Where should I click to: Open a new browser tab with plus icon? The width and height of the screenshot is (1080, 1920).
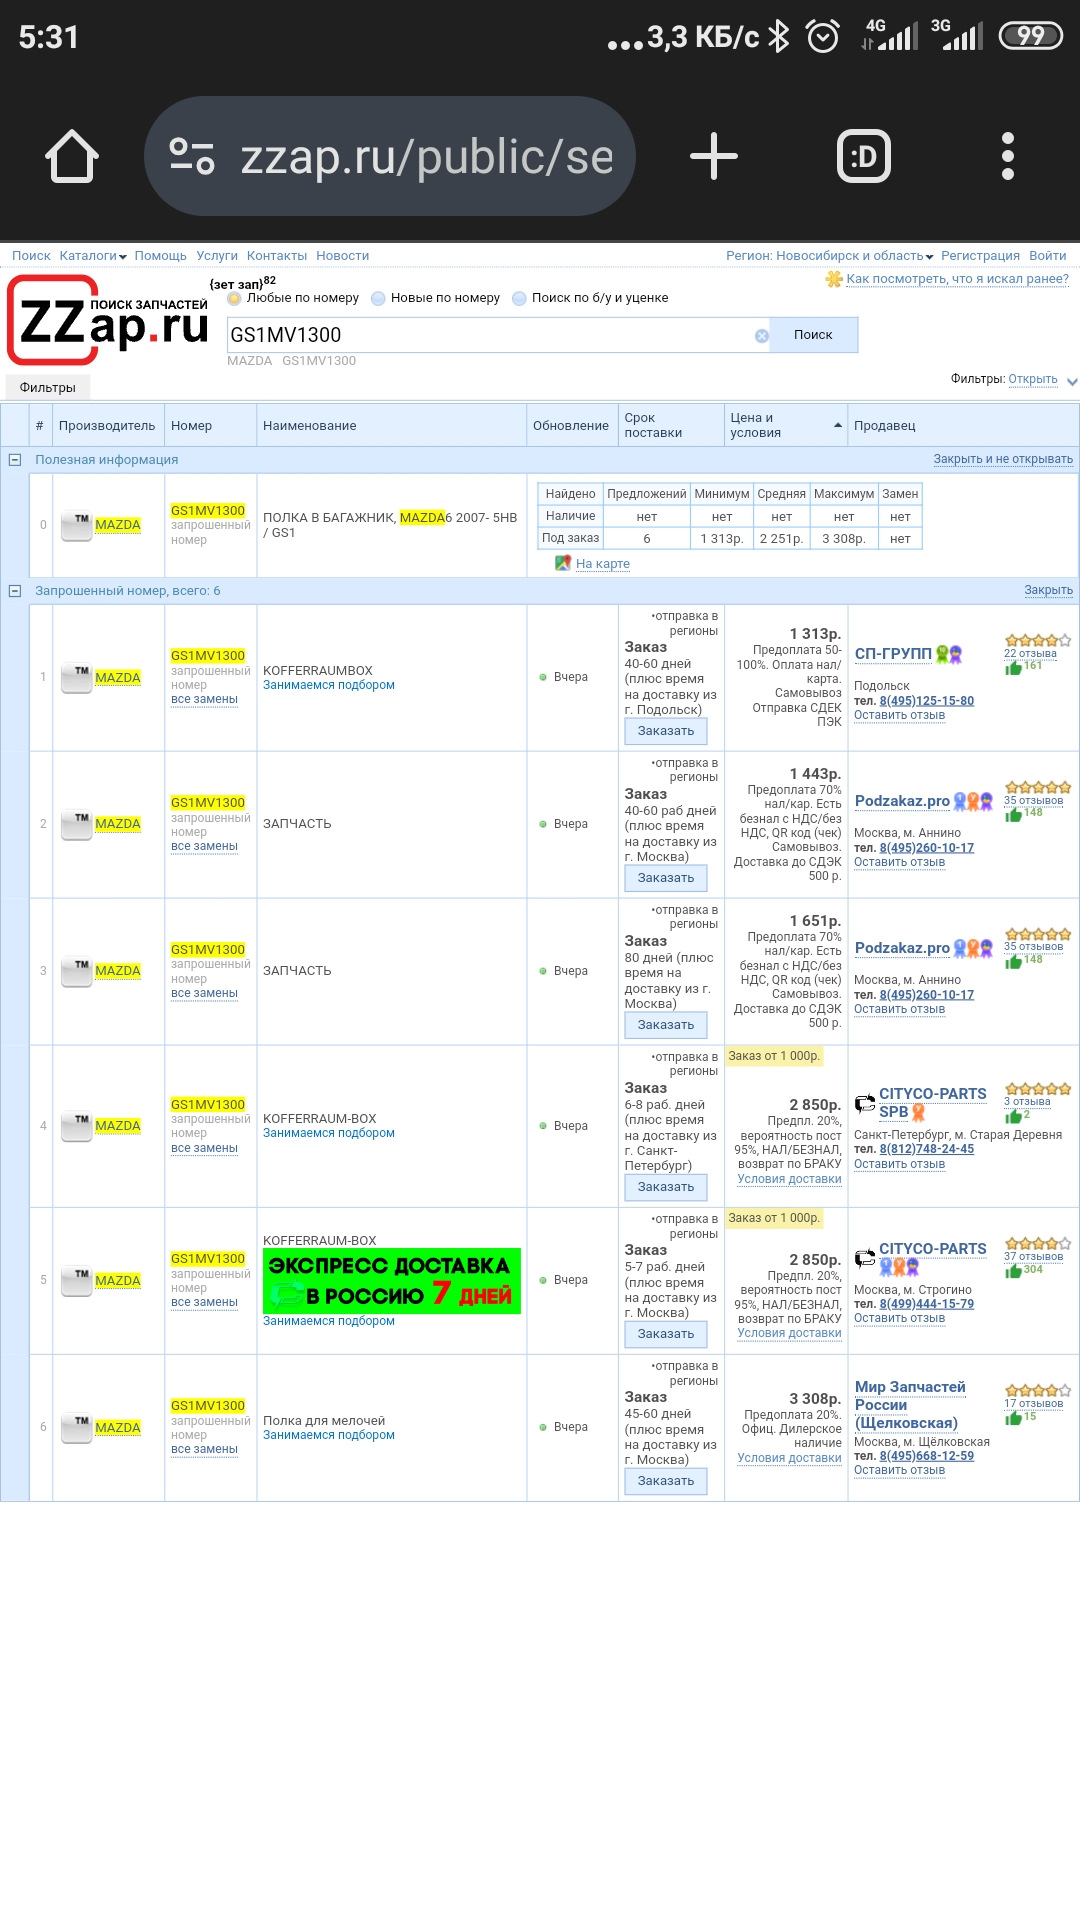coord(714,157)
